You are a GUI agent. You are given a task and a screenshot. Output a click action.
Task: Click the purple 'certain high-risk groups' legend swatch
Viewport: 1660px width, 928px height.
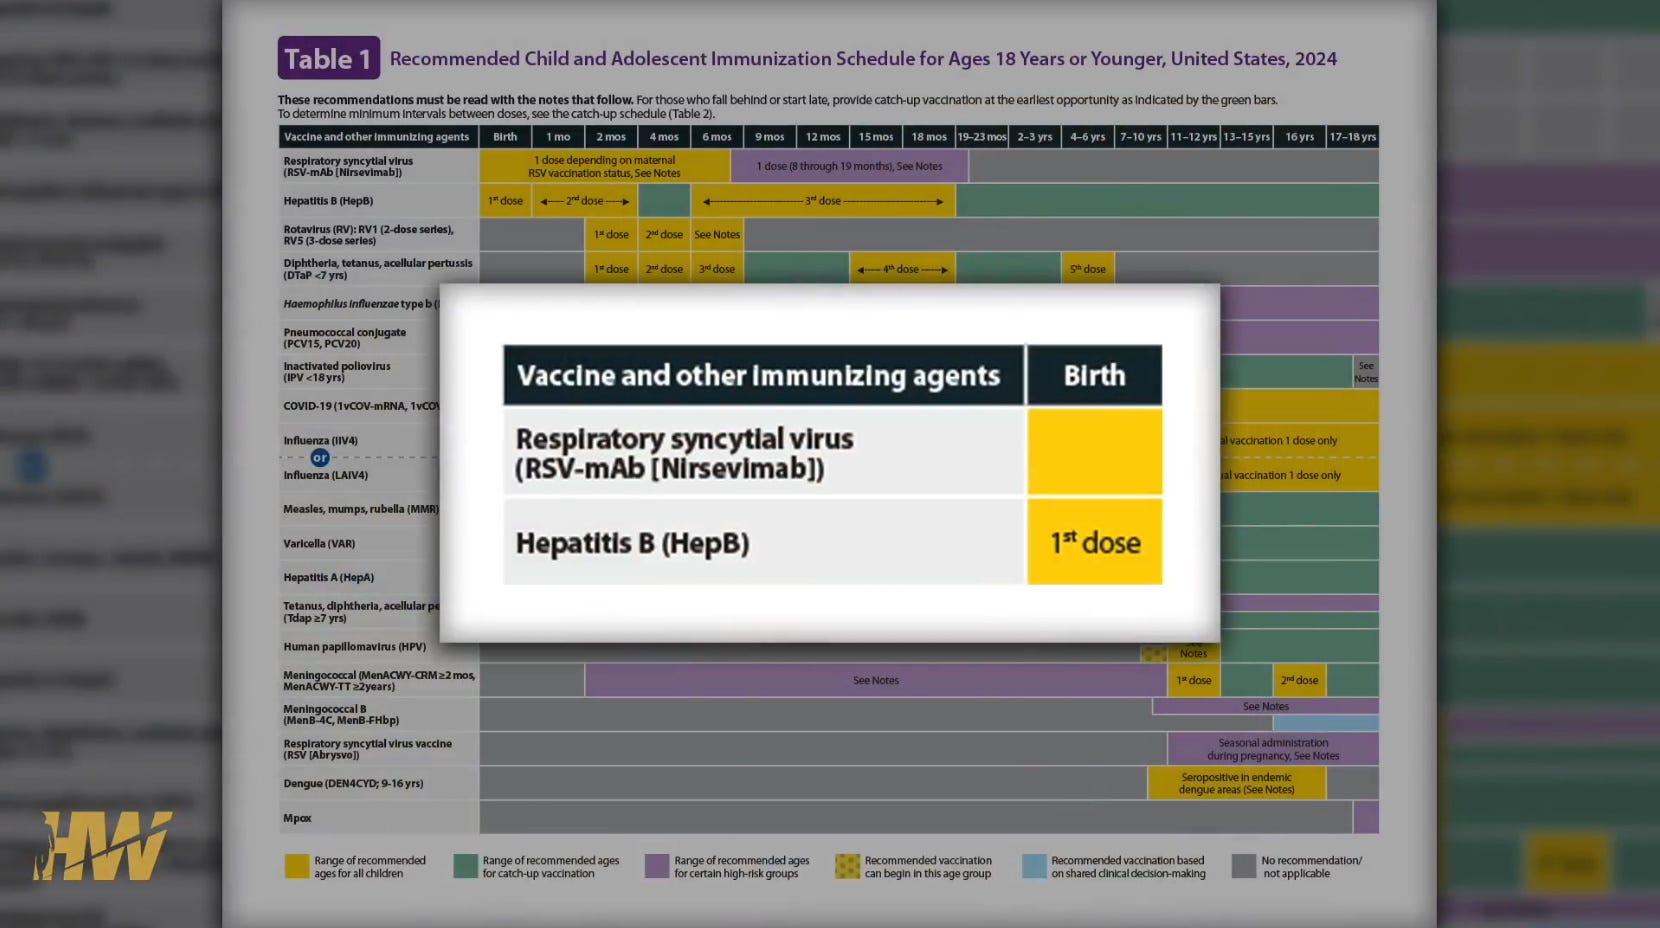click(657, 866)
